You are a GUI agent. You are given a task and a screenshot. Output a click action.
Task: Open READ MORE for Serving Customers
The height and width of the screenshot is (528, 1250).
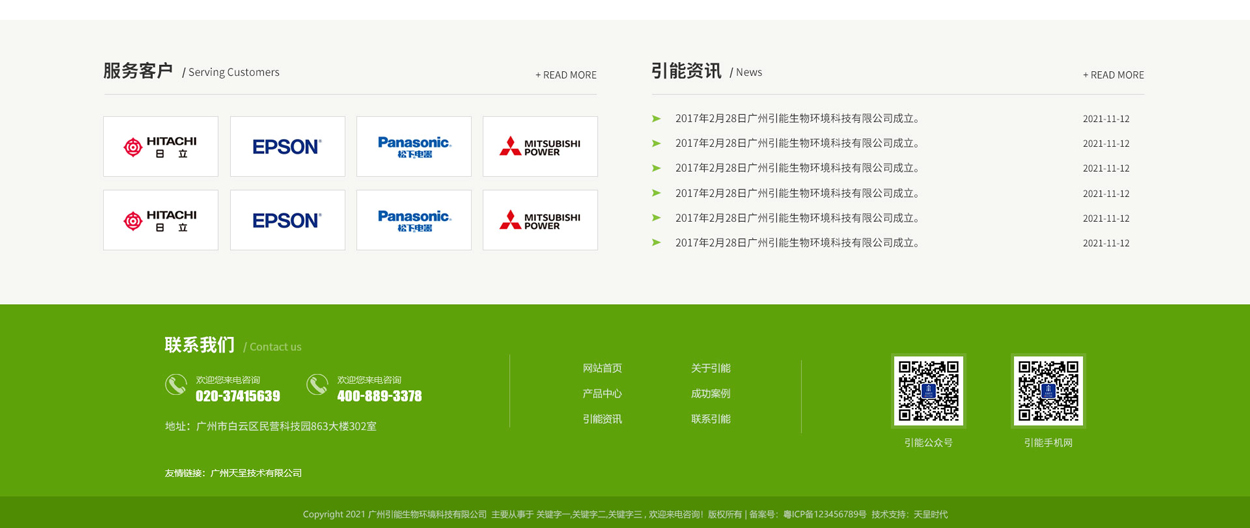[566, 75]
